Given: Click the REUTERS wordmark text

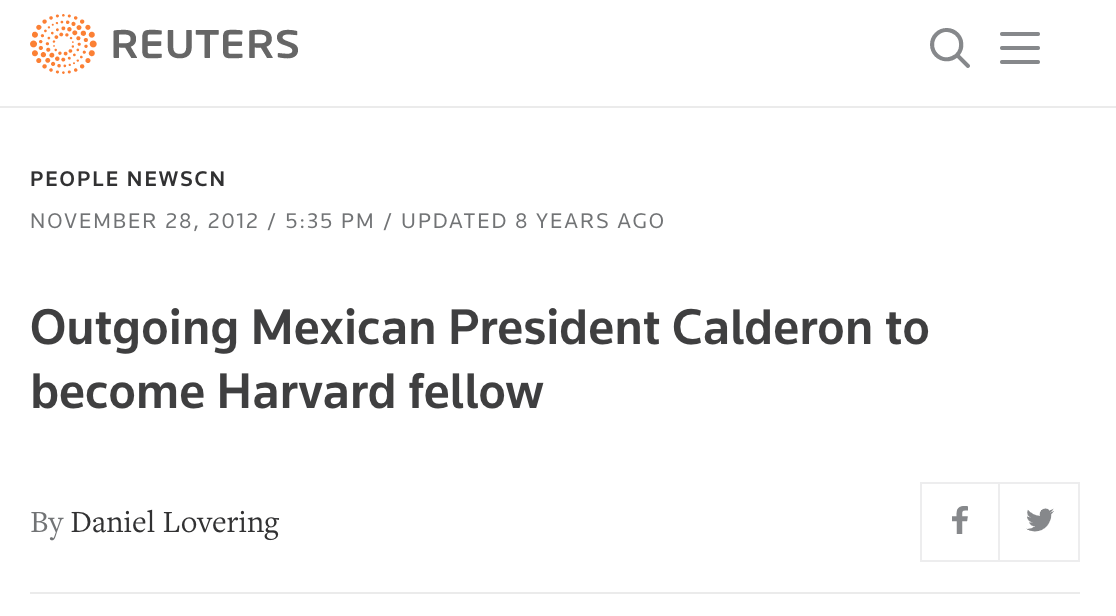Looking at the screenshot, I should [x=205, y=45].
